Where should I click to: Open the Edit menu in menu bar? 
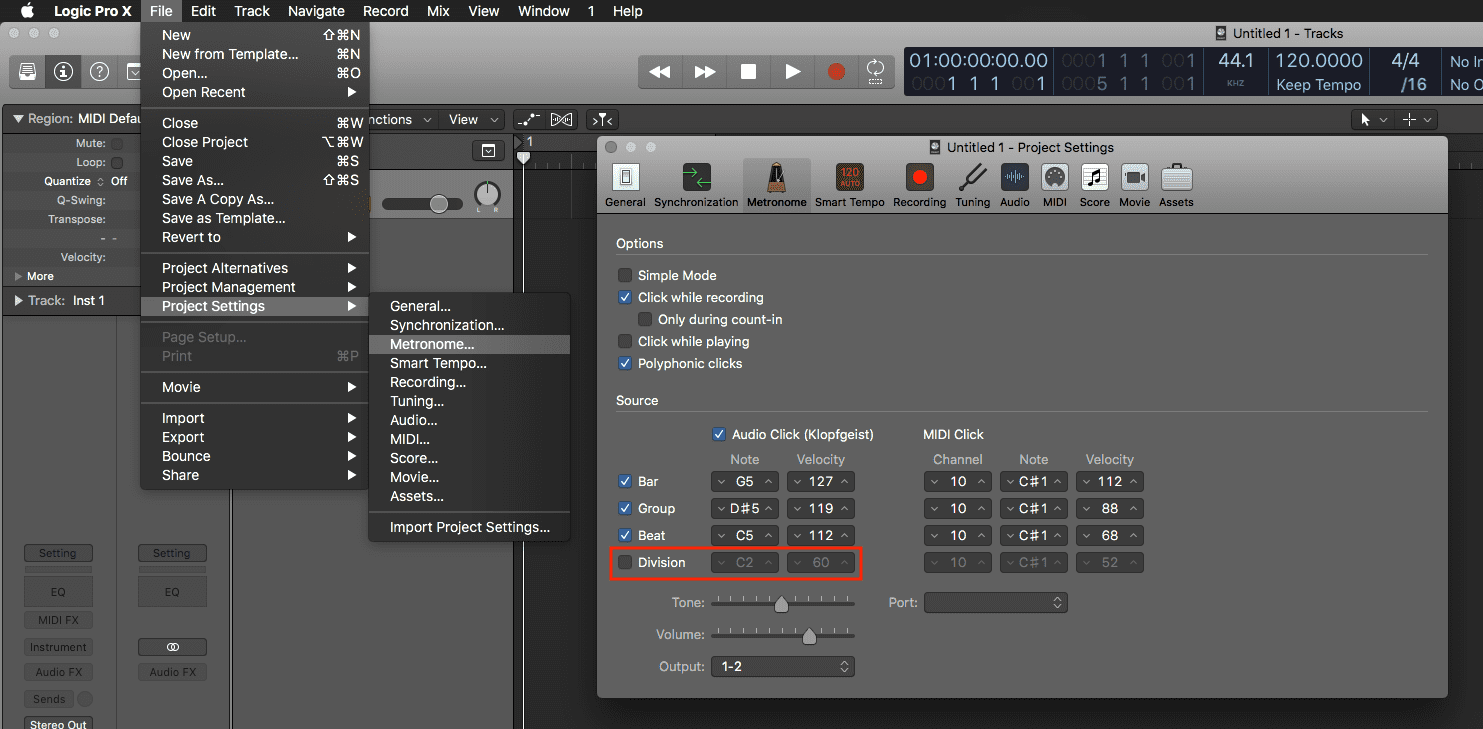click(203, 11)
